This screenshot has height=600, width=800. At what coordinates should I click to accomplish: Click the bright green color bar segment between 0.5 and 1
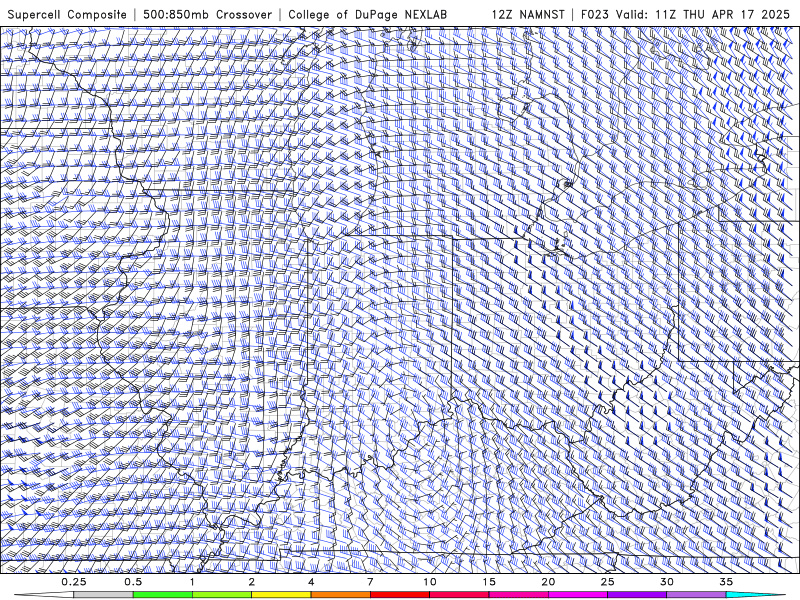click(x=163, y=595)
